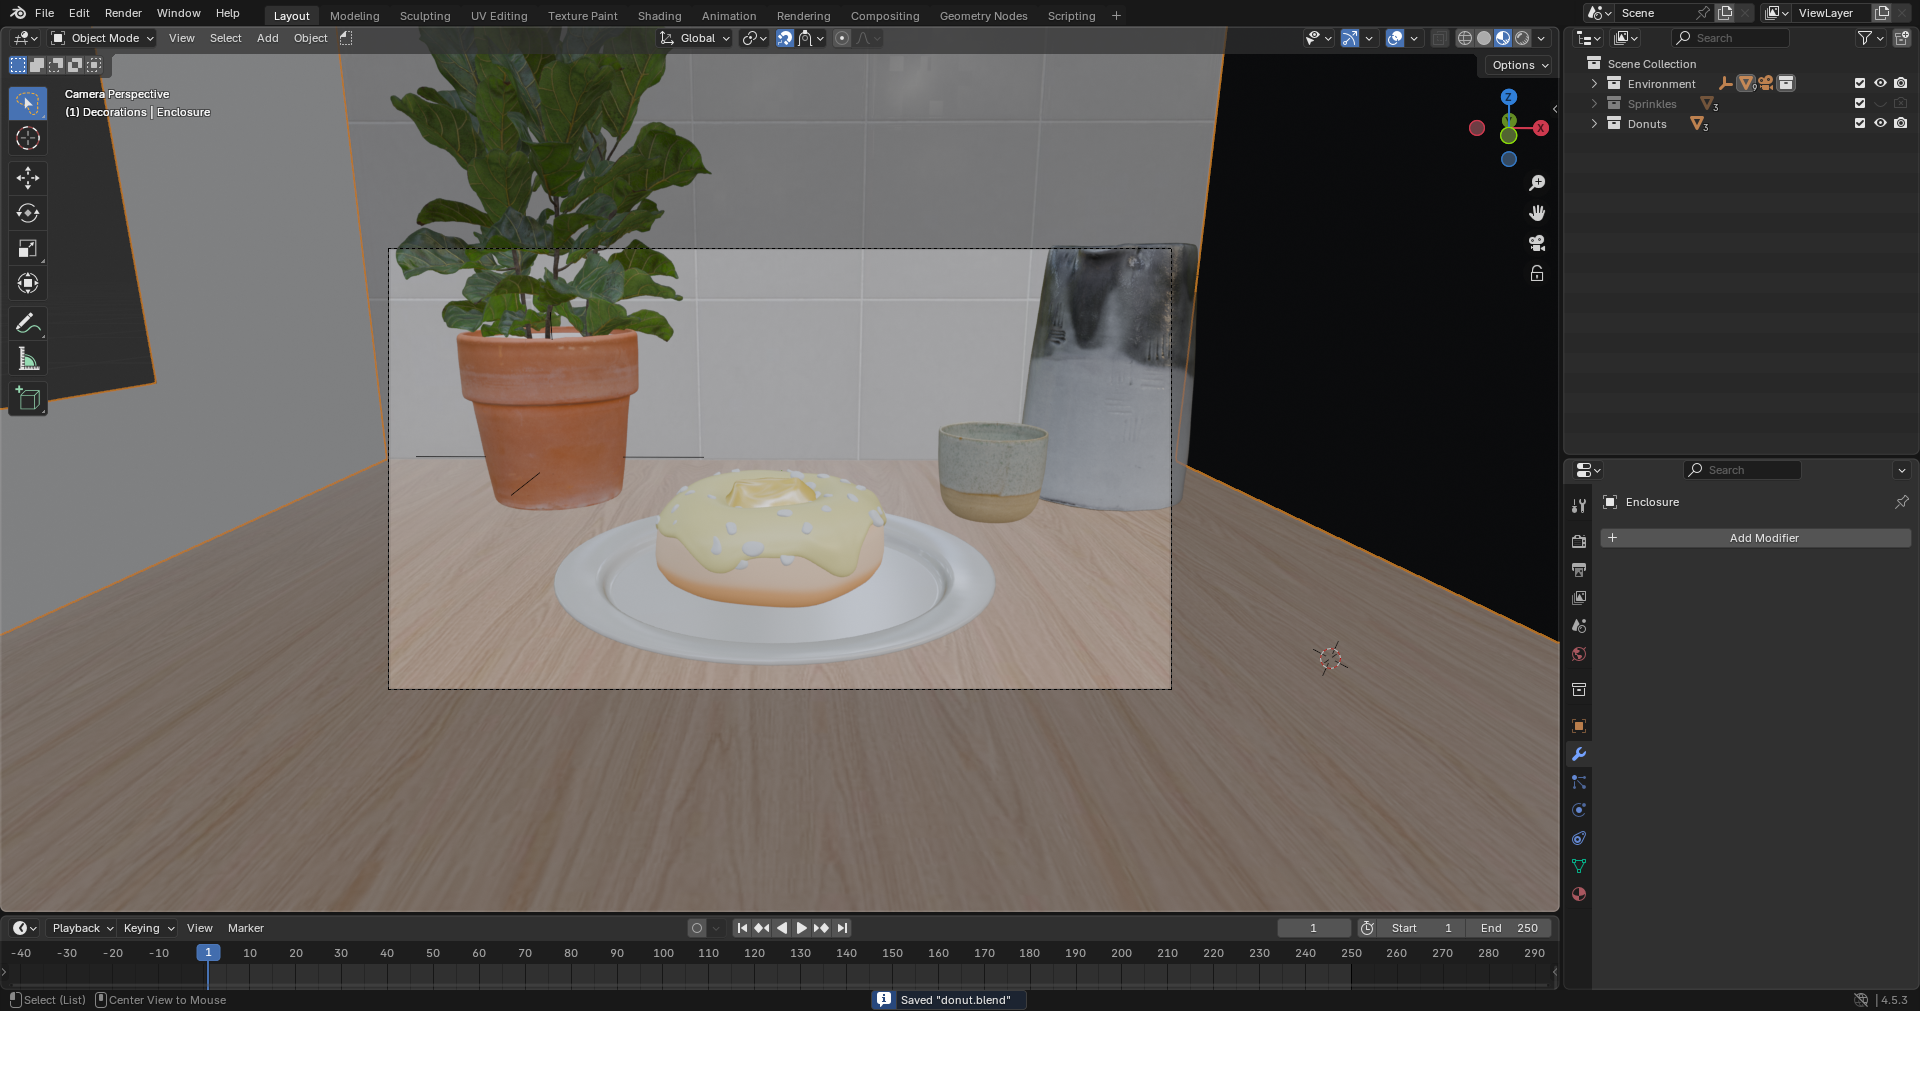Select the Move tool
1920x1080 pixels.
27,177
